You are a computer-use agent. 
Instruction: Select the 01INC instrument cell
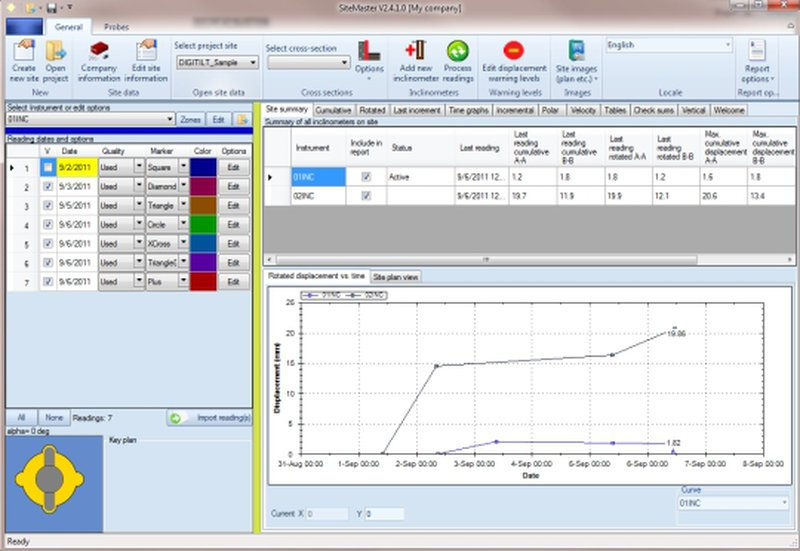(318, 177)
